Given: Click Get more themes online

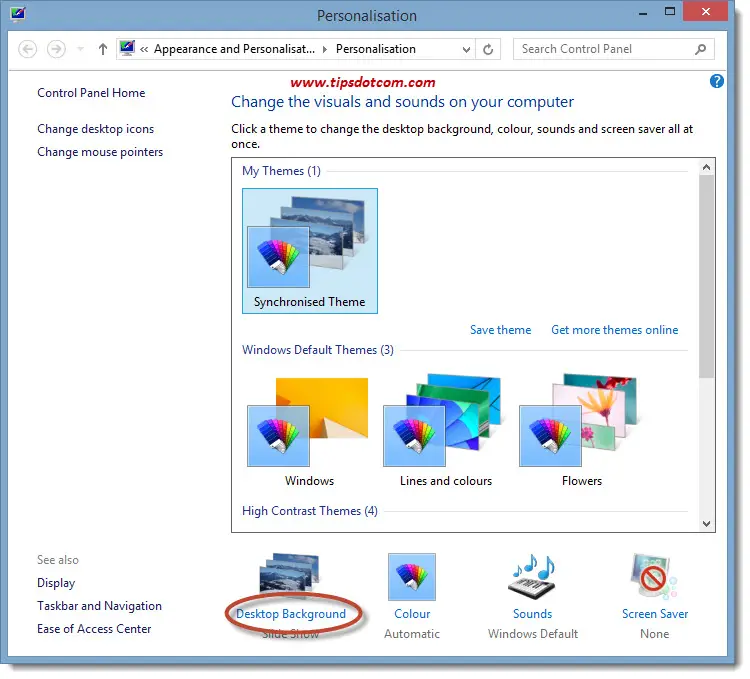Looking at the screenshot, I should [x=615, y=330].
